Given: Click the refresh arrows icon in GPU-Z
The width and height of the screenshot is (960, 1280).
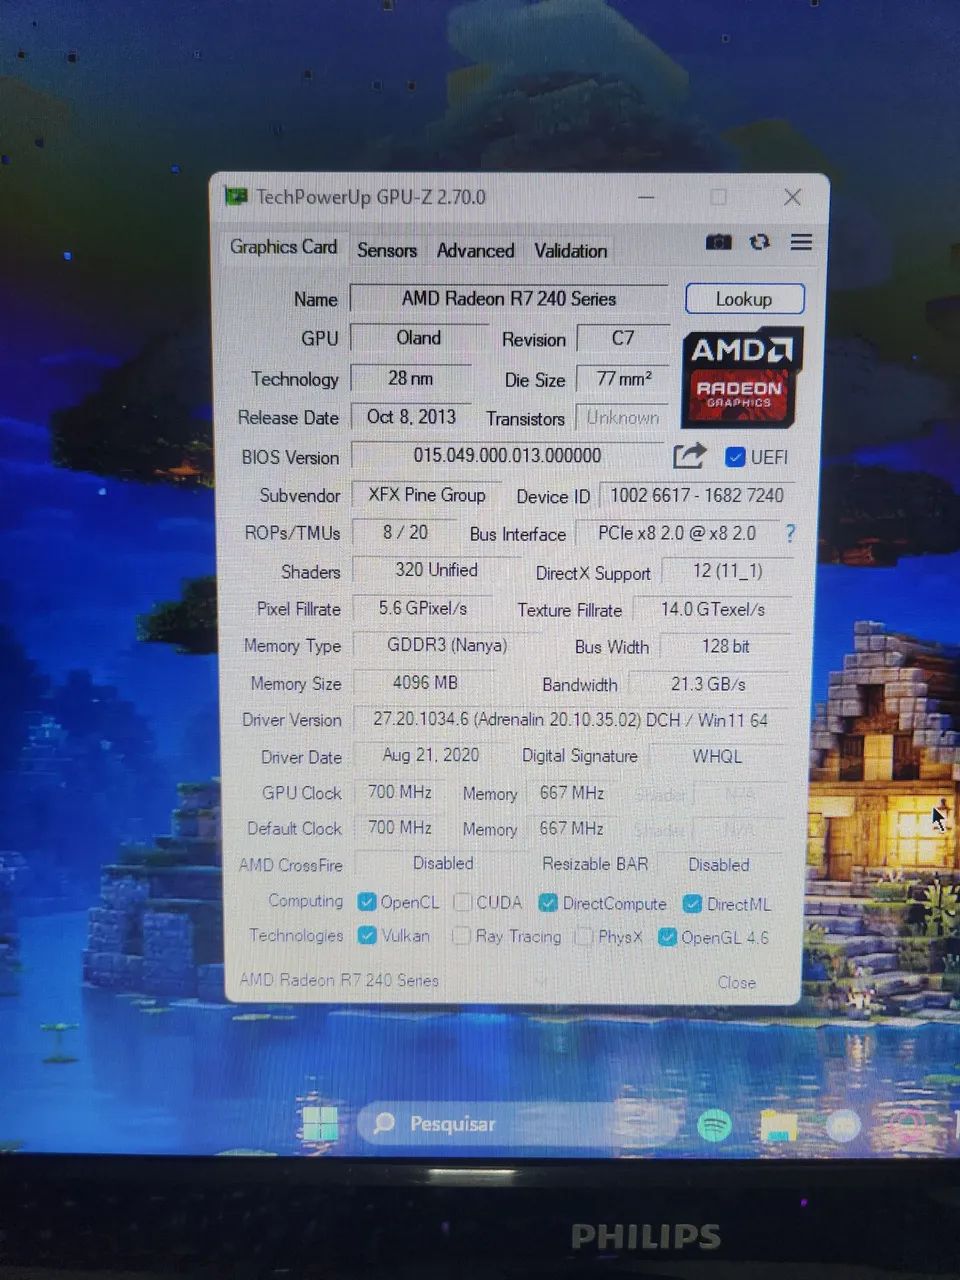Looking at the screenshot, I should click(x=760, y=242).
